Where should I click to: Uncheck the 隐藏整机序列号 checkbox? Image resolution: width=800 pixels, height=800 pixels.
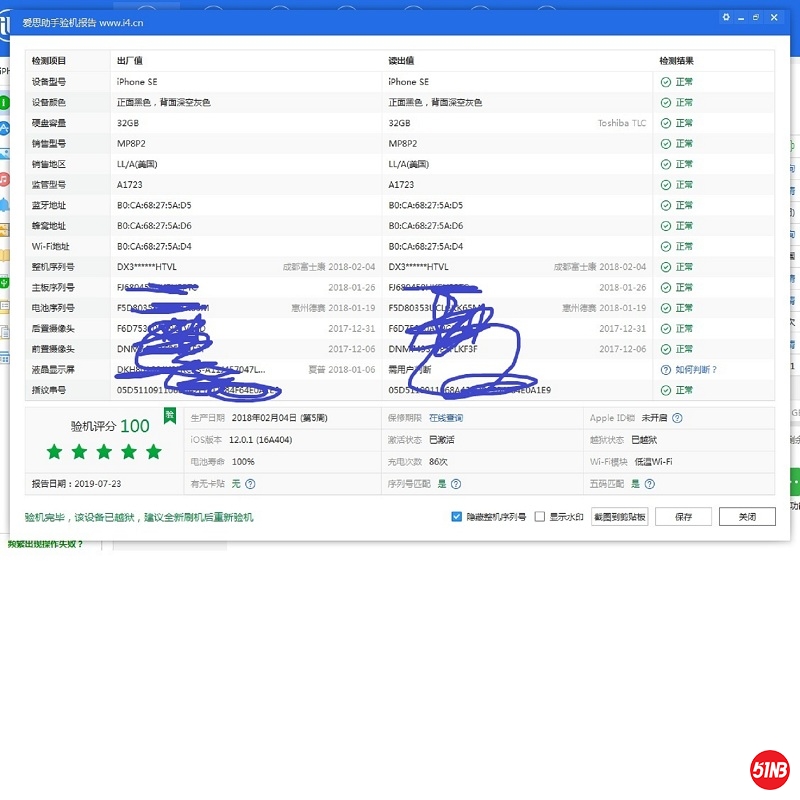click(456, 517)
